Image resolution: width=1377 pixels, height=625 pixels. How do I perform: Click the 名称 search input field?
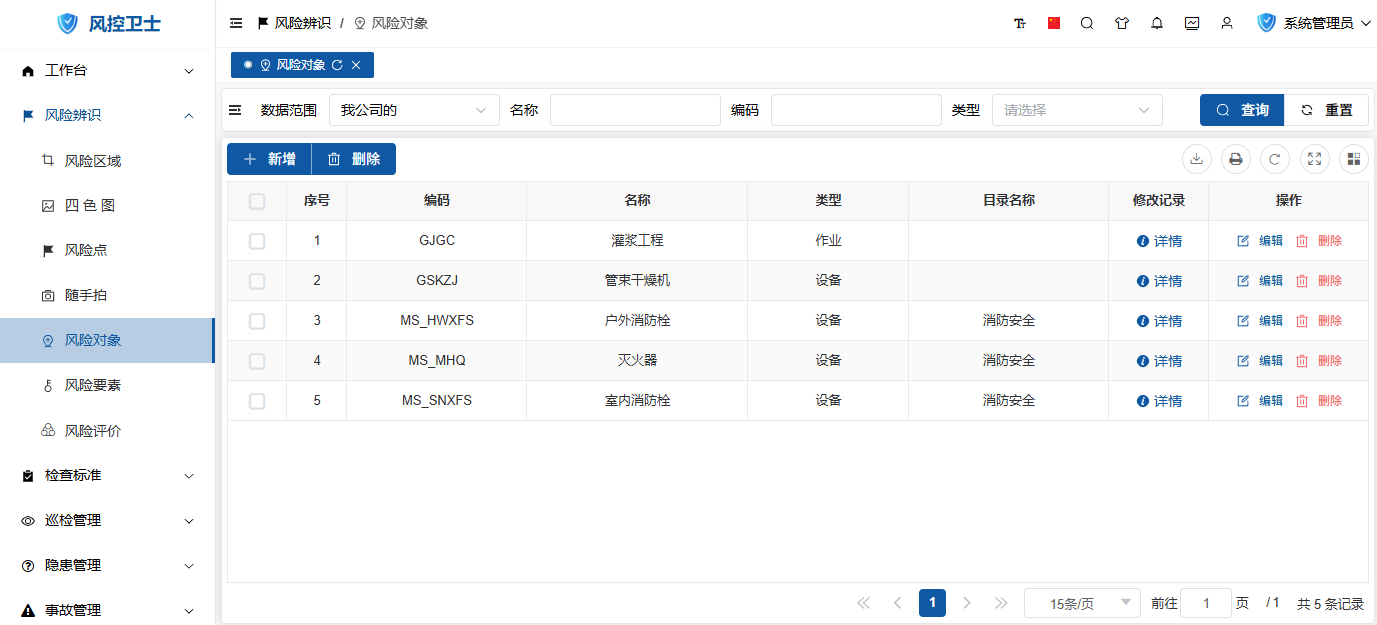[x=635, y=110]
